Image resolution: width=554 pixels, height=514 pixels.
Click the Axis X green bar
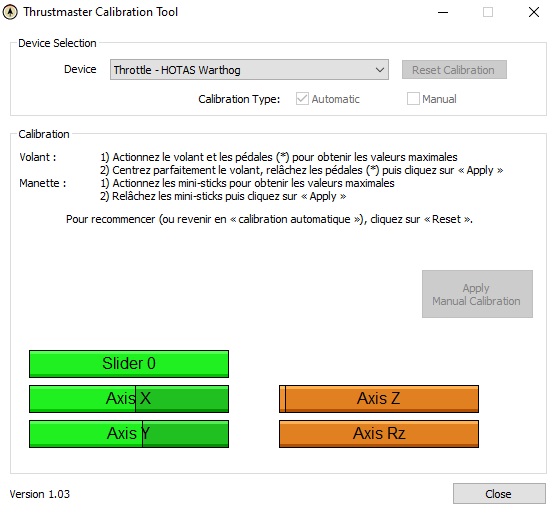[129, 398]
